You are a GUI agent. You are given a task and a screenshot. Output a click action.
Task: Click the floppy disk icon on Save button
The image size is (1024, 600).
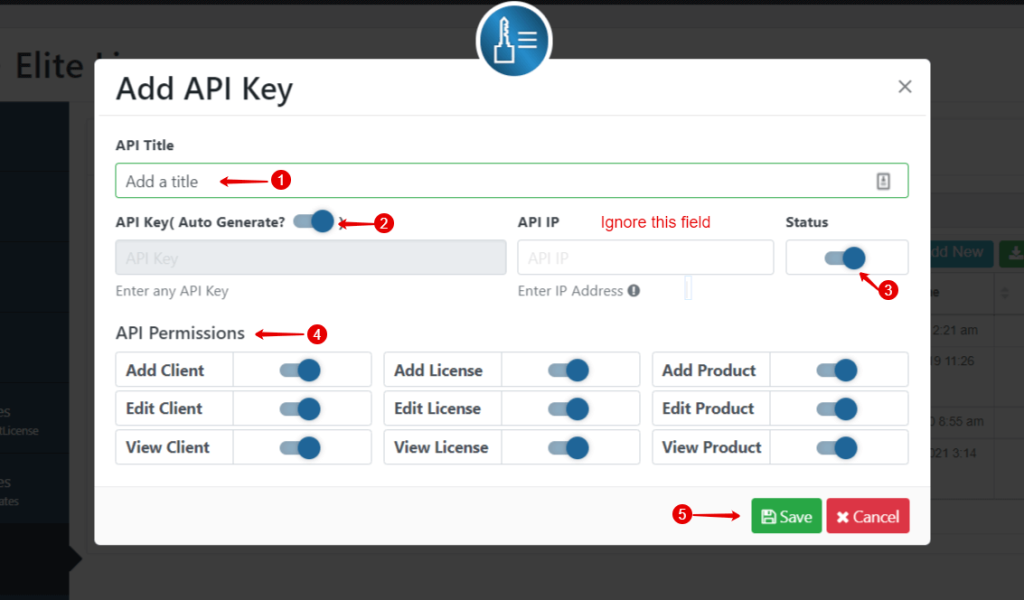(x=769, y=516)
